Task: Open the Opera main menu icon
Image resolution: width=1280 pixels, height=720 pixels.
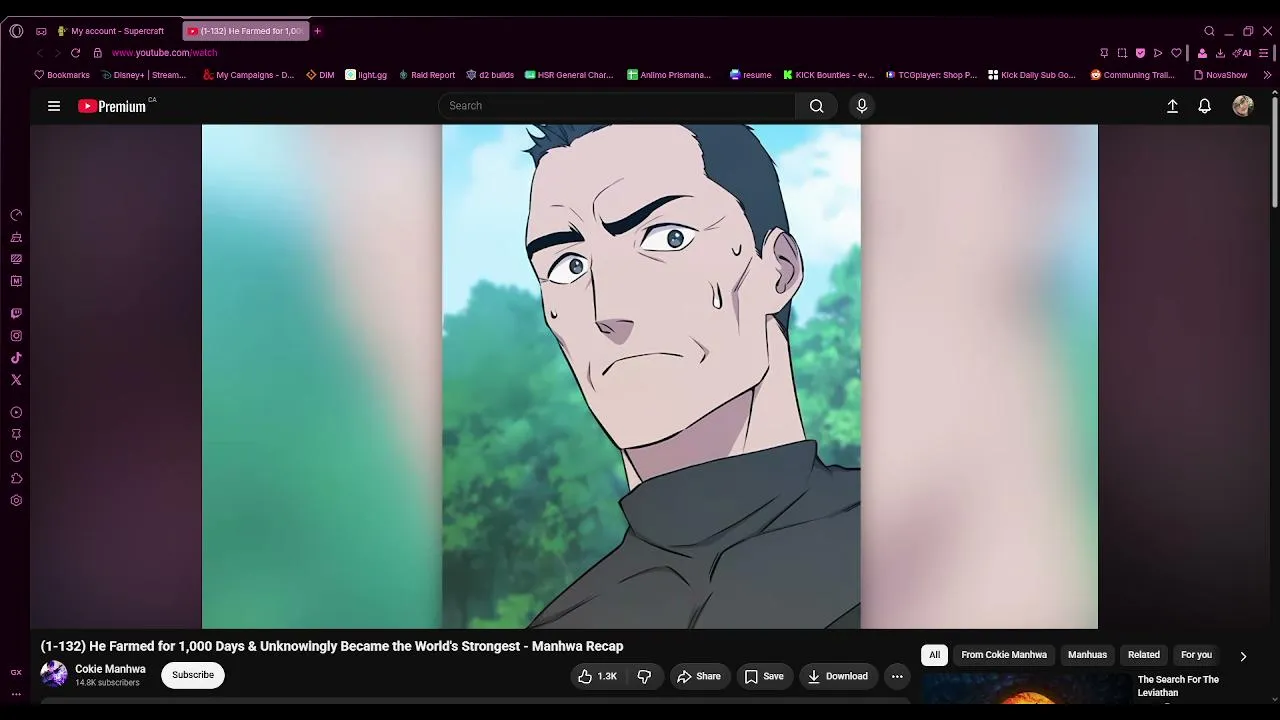Action: point(16,31)
